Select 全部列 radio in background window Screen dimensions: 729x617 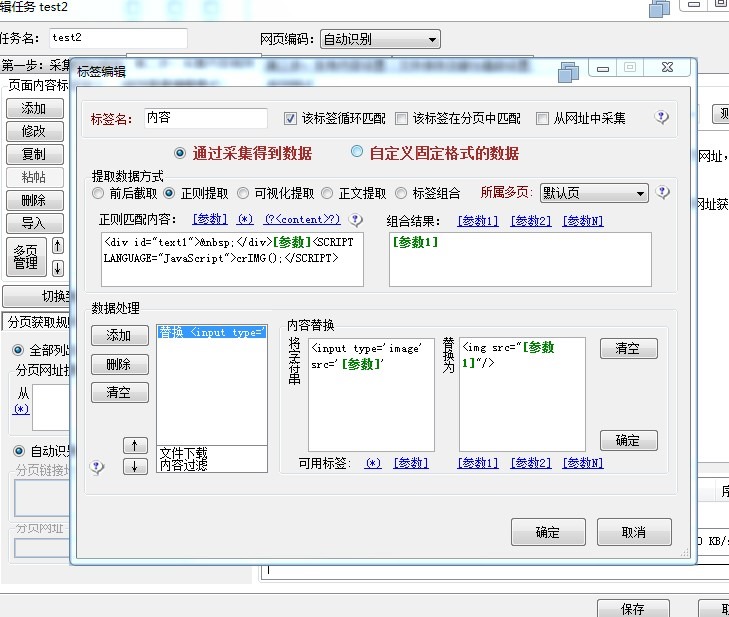pos(18,350)
